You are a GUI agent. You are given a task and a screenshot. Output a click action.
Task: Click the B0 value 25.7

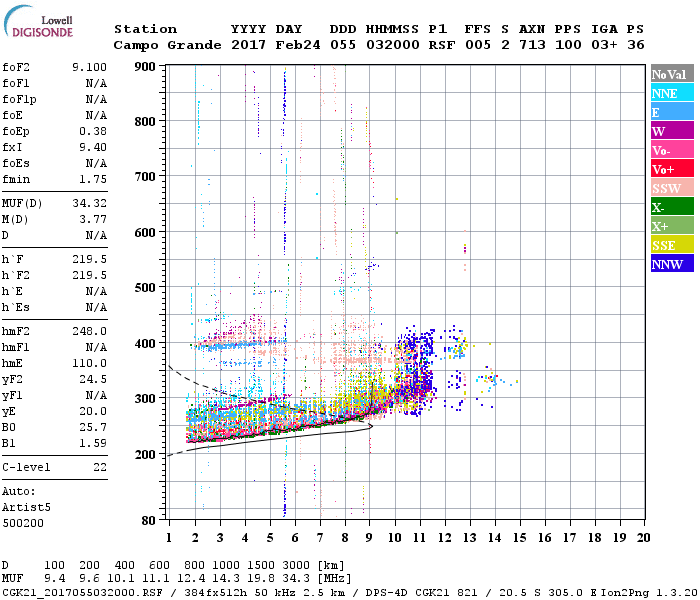click(93, 428)
